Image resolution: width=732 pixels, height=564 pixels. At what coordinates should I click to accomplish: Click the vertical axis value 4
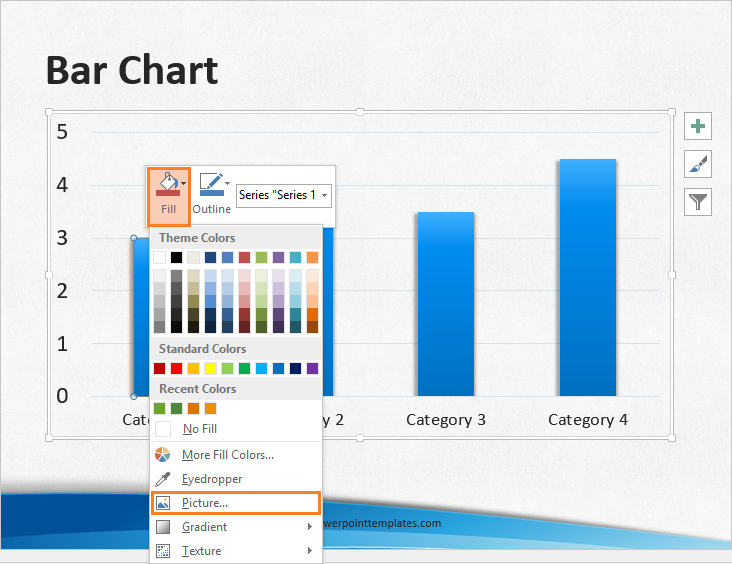(x=62, y=185)
